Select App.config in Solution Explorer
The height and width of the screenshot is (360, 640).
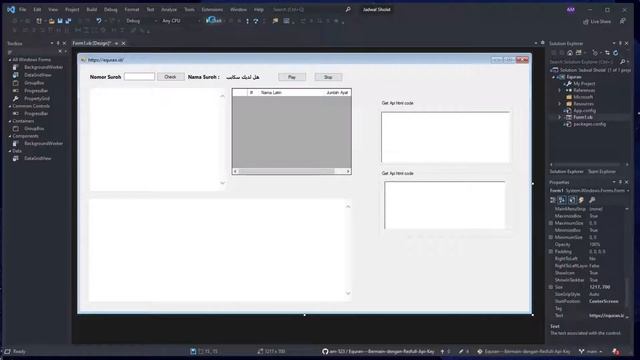(584, 111)
